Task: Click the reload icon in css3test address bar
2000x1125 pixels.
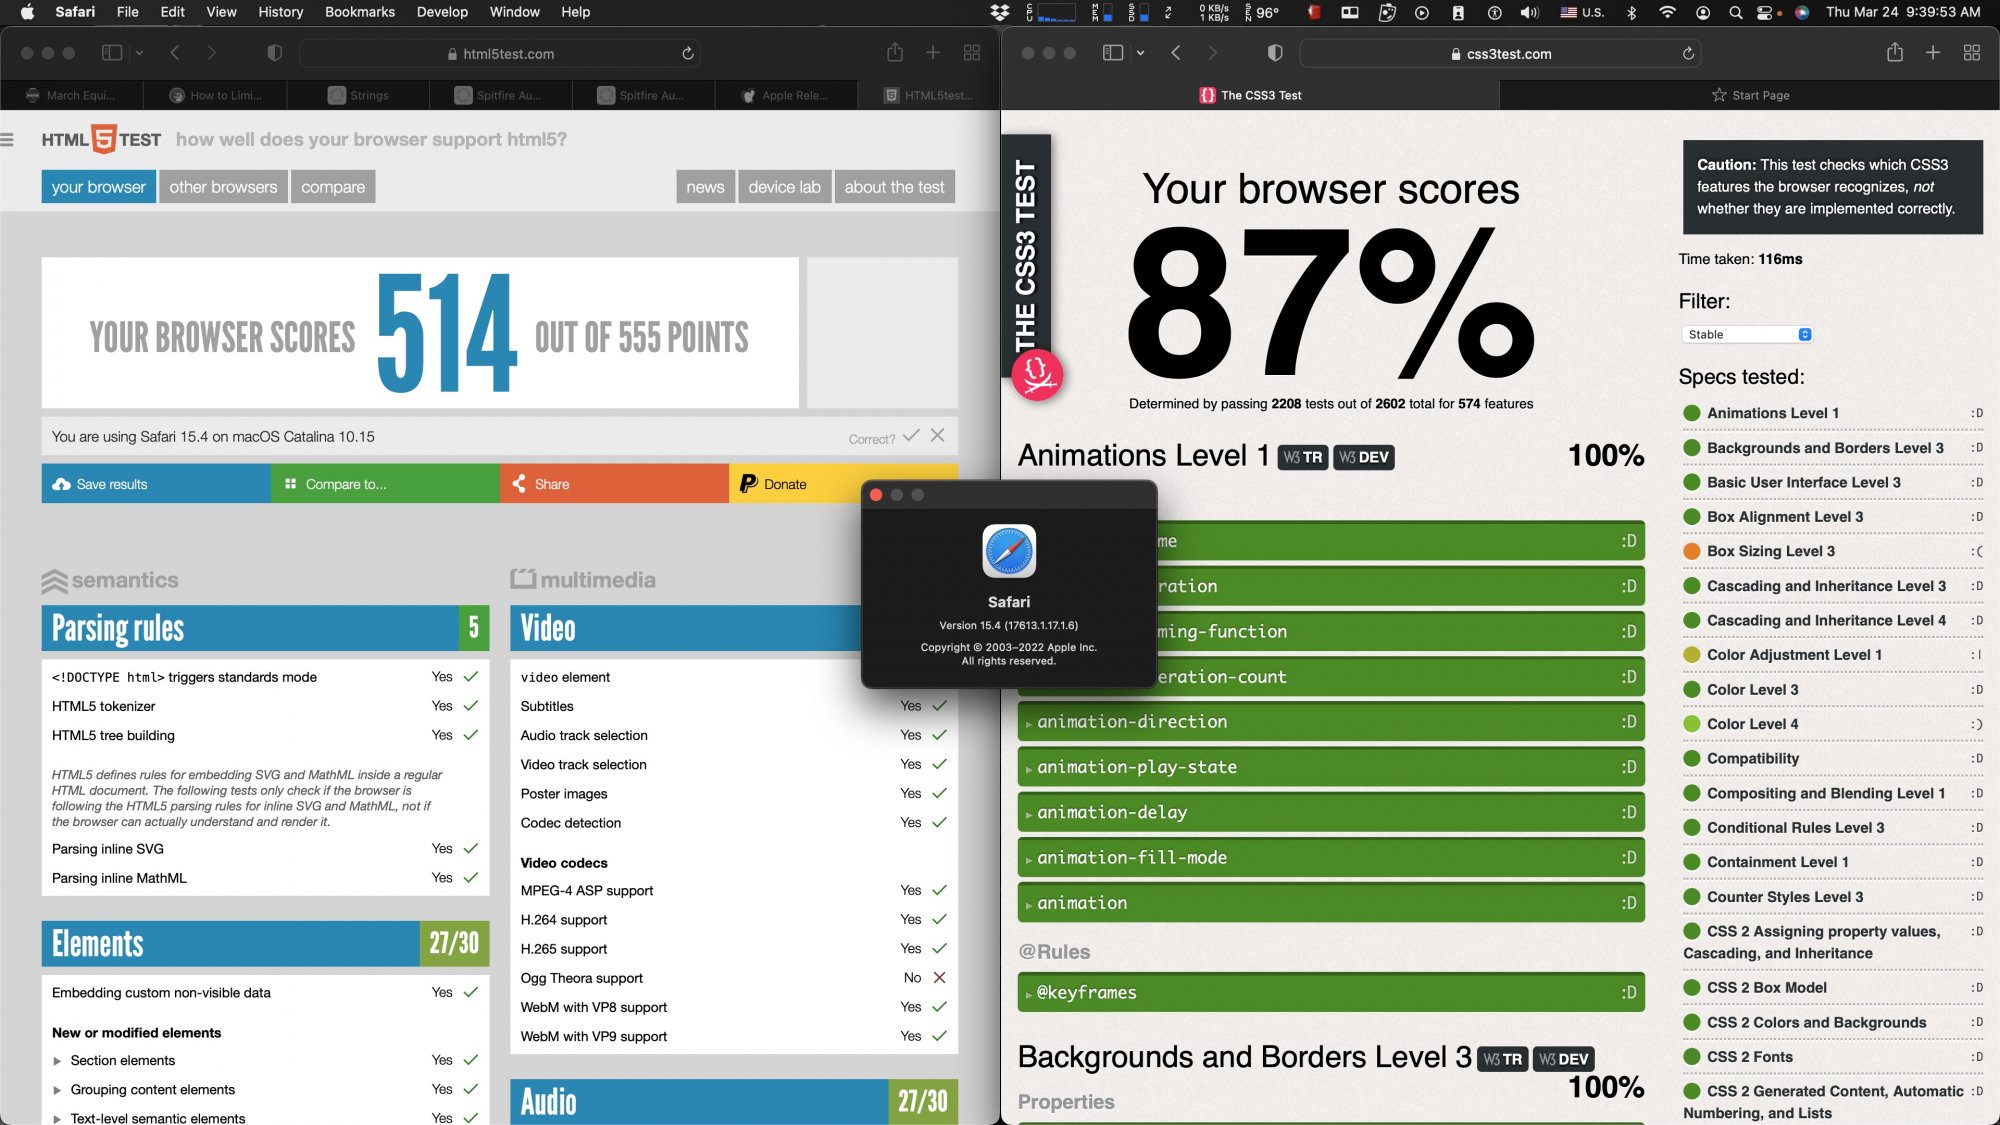Action: tap(1688, 54)
